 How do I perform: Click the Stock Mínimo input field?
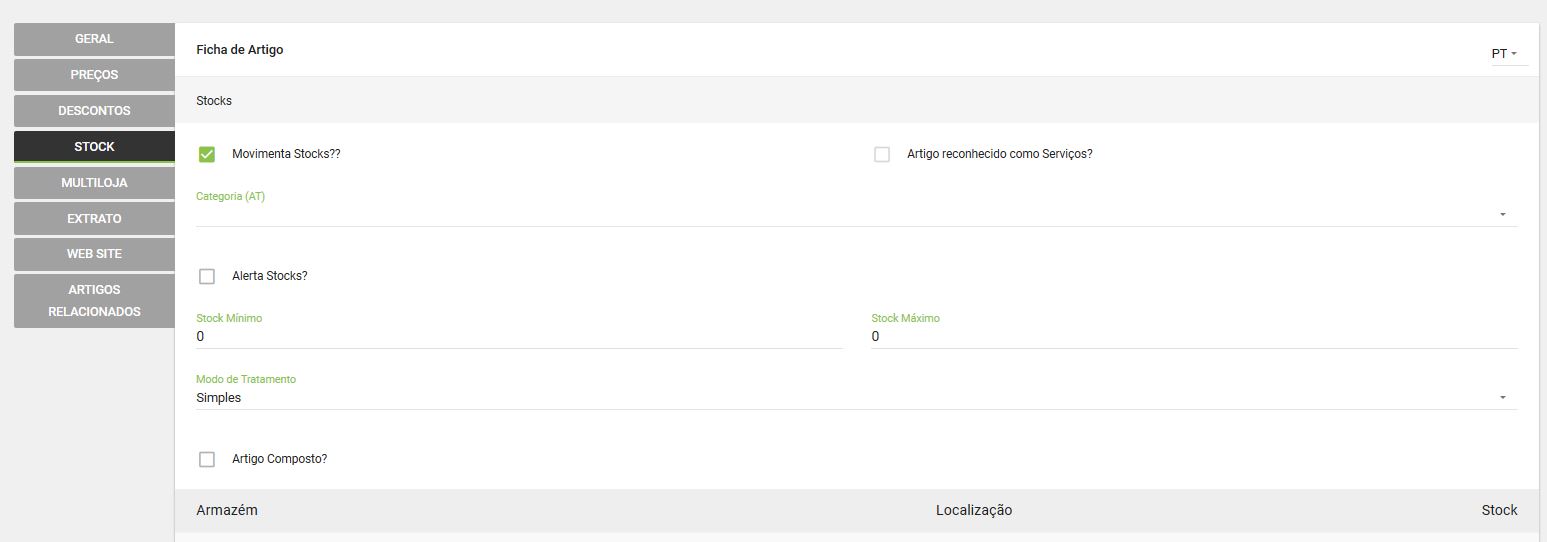click(519, 337)
